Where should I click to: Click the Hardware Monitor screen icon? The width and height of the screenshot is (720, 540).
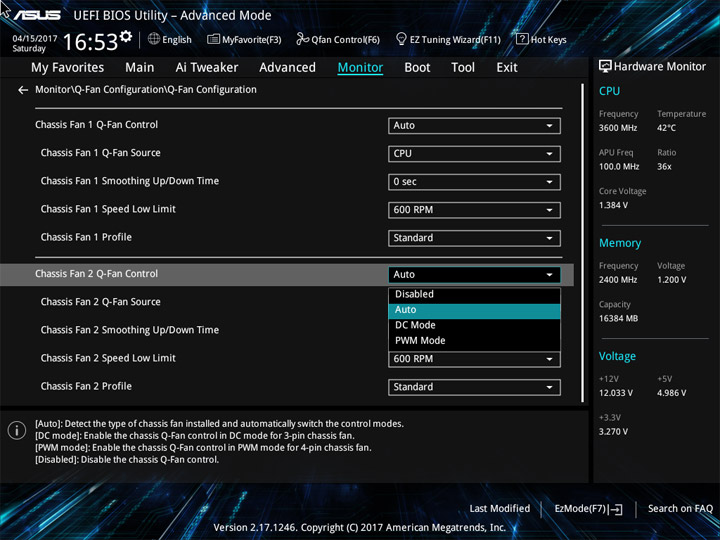605,66
